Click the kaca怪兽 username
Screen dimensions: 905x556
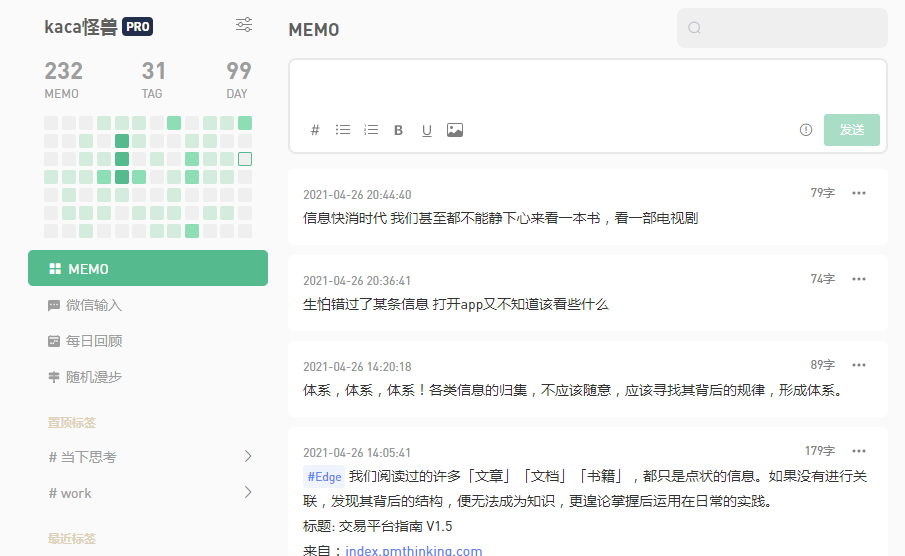click(x=81, y=27)
